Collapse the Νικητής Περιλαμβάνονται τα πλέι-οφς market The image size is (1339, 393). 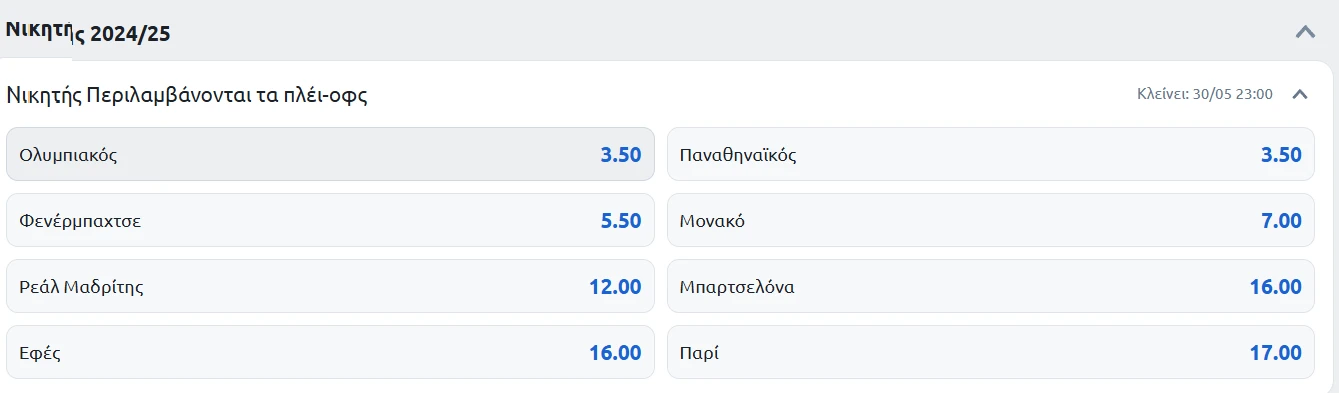tap(1300, 94)
